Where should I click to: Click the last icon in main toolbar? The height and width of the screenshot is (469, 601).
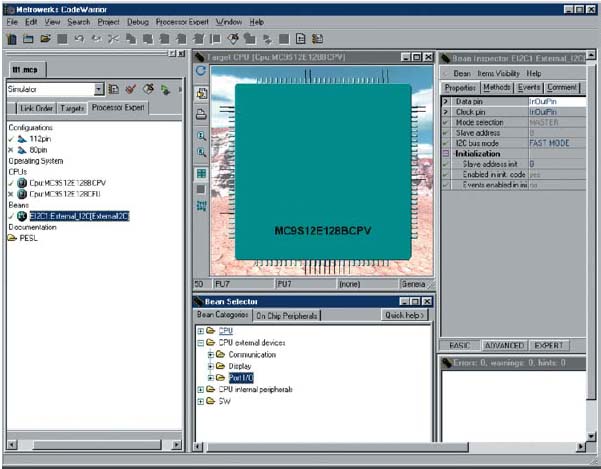(x=317, y=39)
